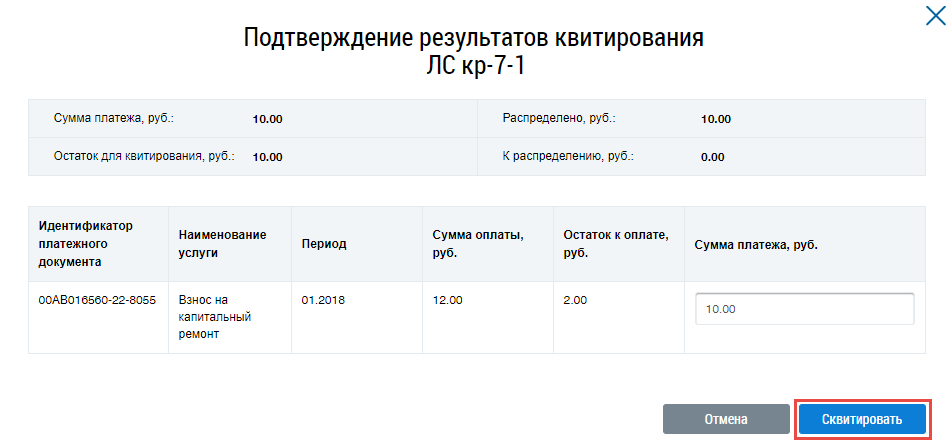Screen dimensions: 951x448
Task: Click the 12.00 payment sum cell
Action: [447, 300]
